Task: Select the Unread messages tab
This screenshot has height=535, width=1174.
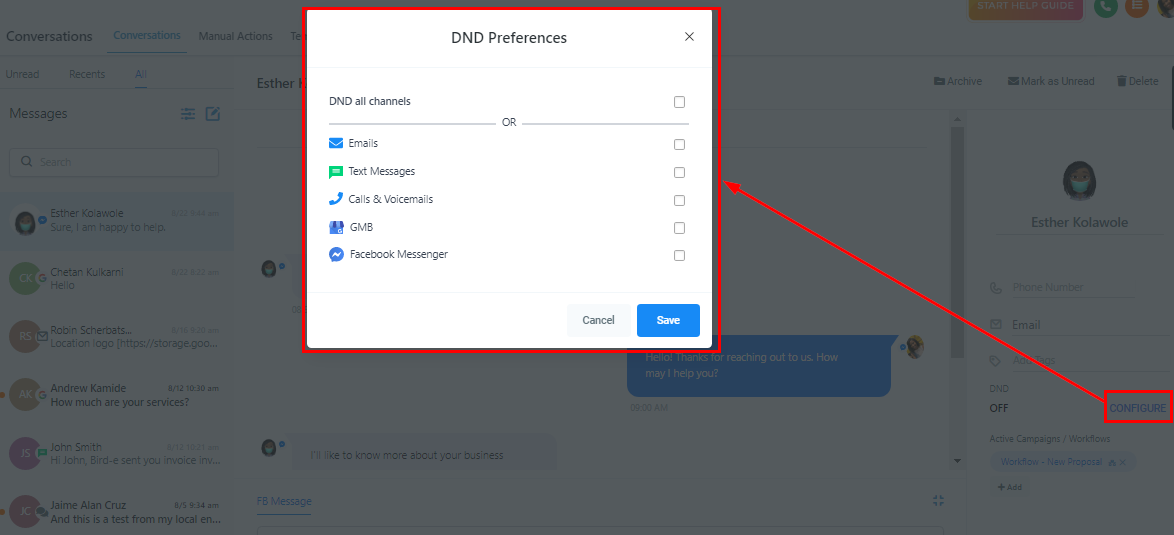Action: pyautogui.click(x=22, y=74)
